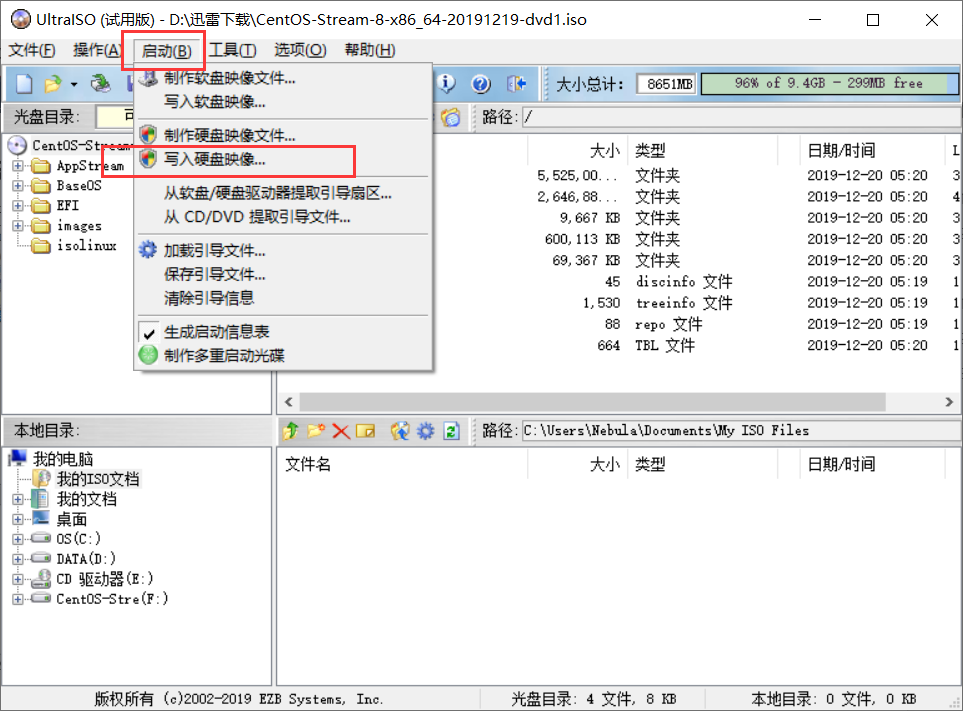Click the blue question mark help icon

coord(481,84)
